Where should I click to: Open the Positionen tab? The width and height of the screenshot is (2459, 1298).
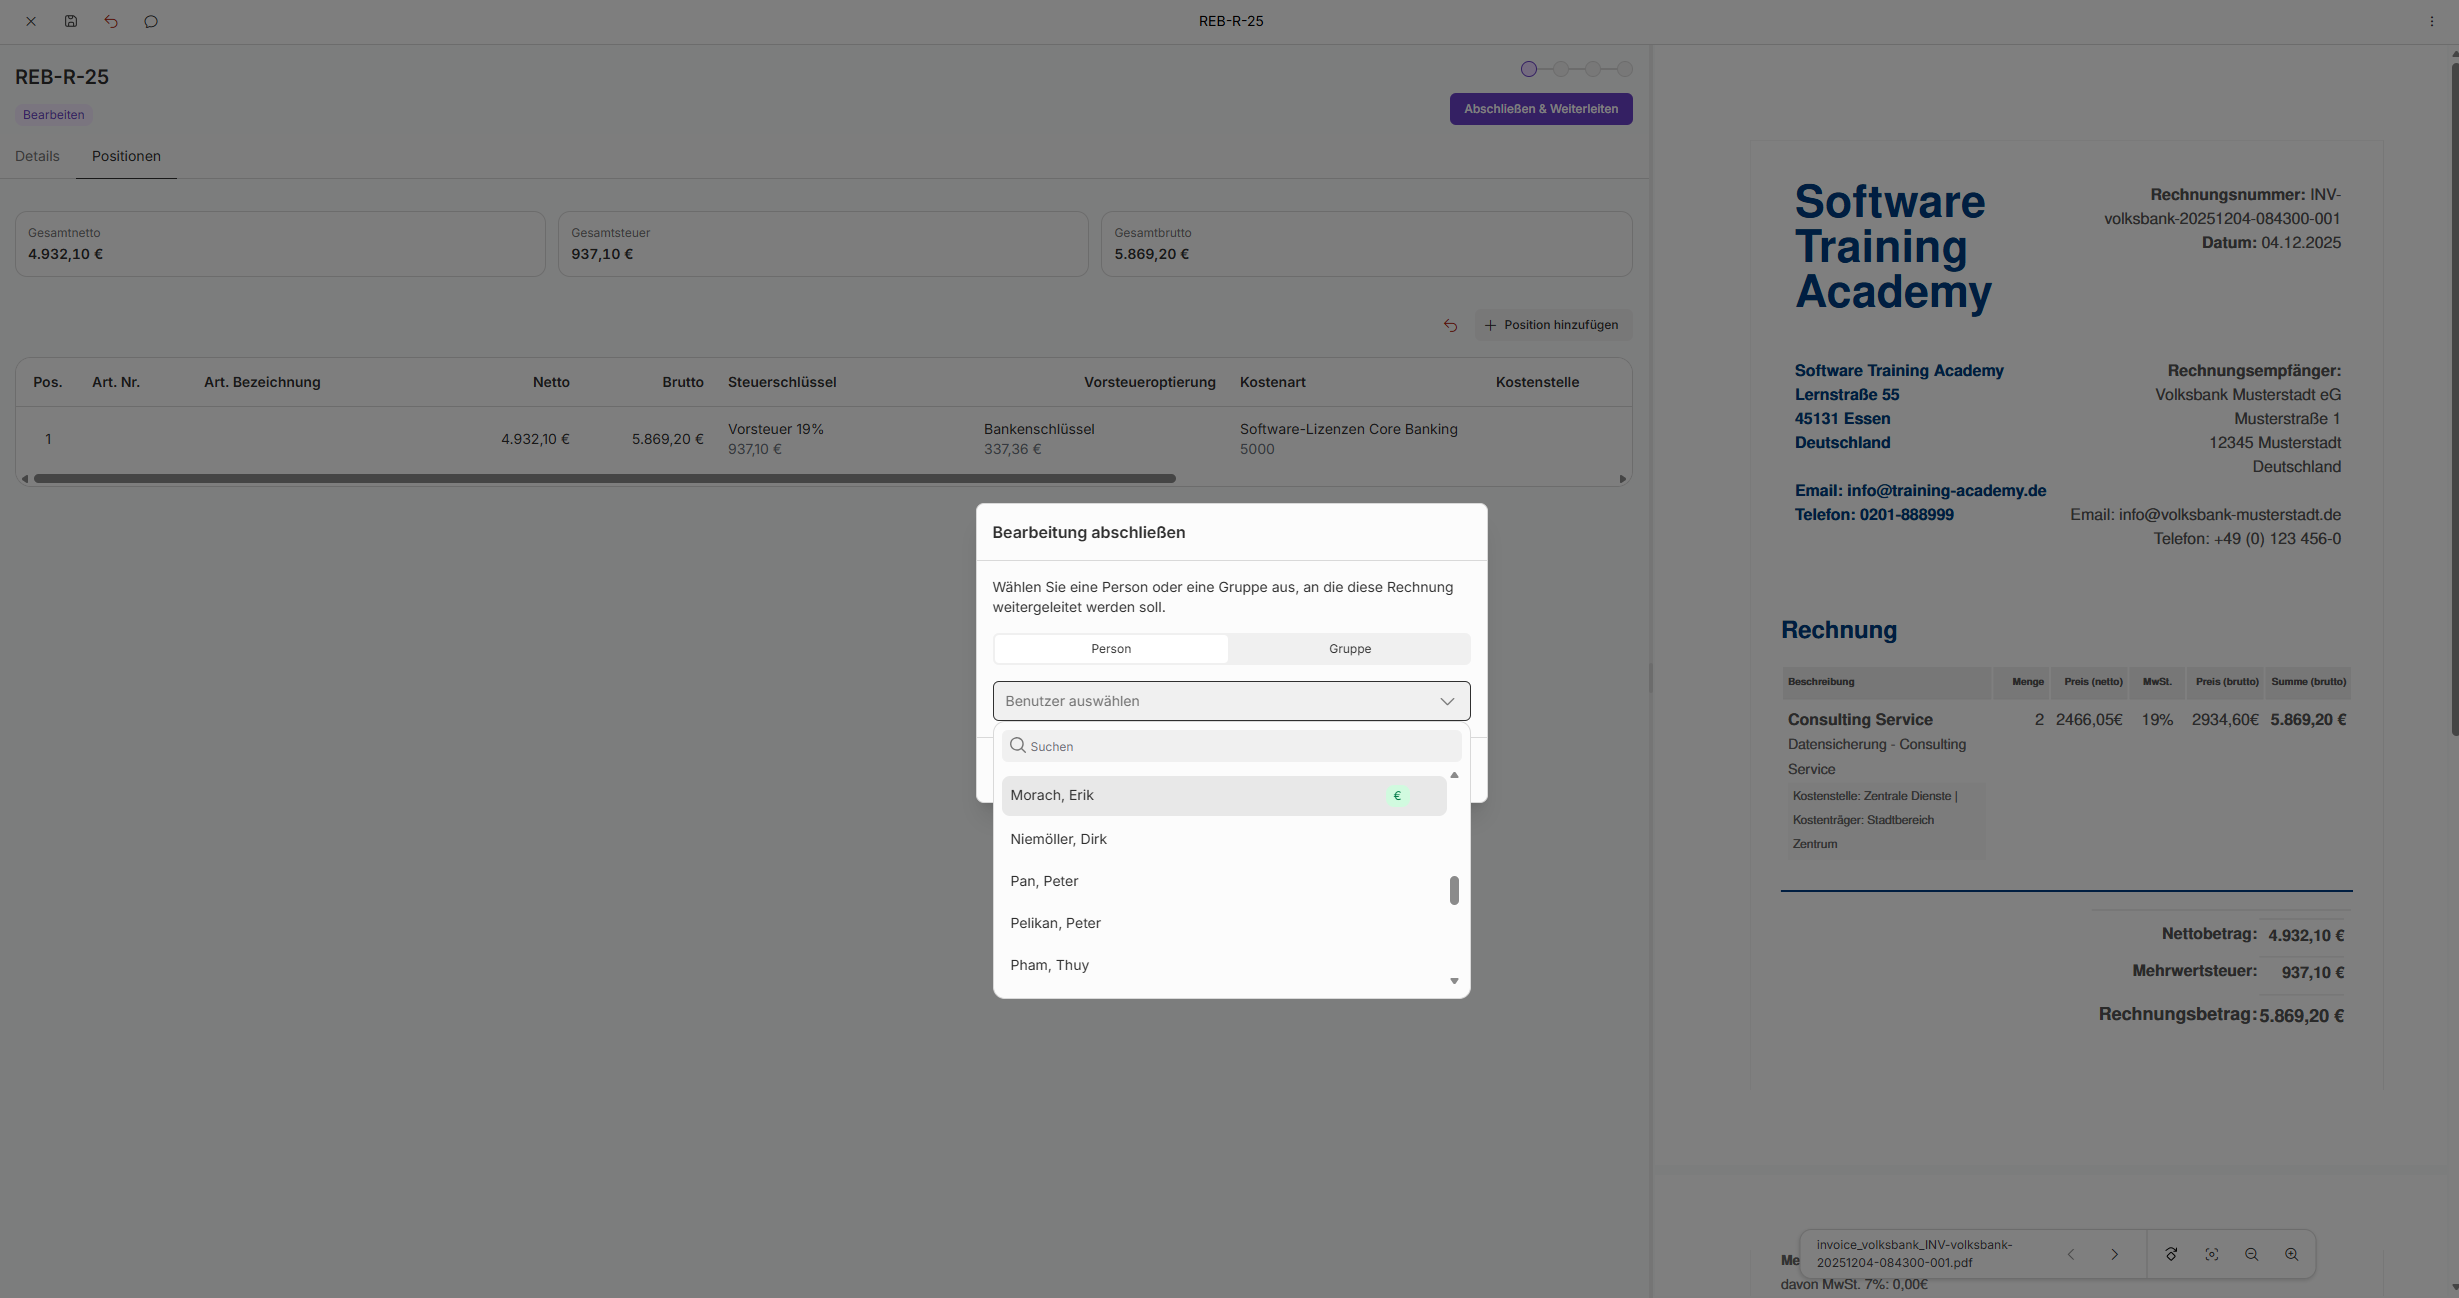[126, 156]
